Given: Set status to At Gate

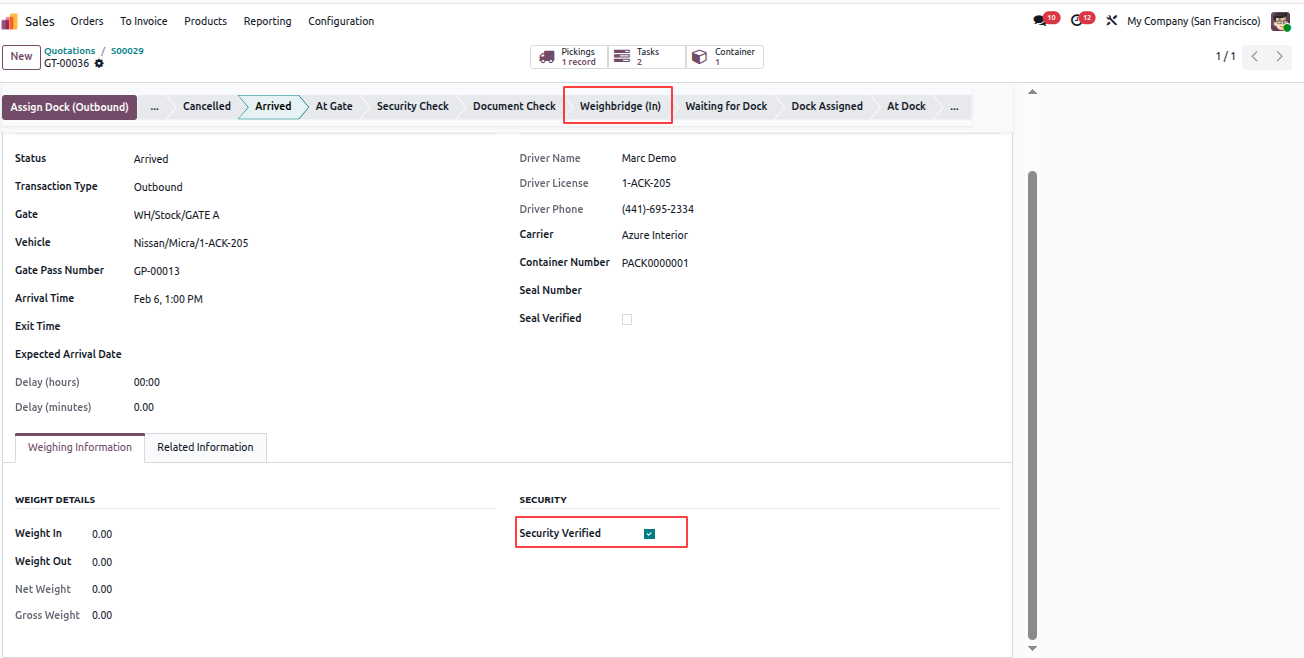Looking at the screenshot, I should point(334,106).
